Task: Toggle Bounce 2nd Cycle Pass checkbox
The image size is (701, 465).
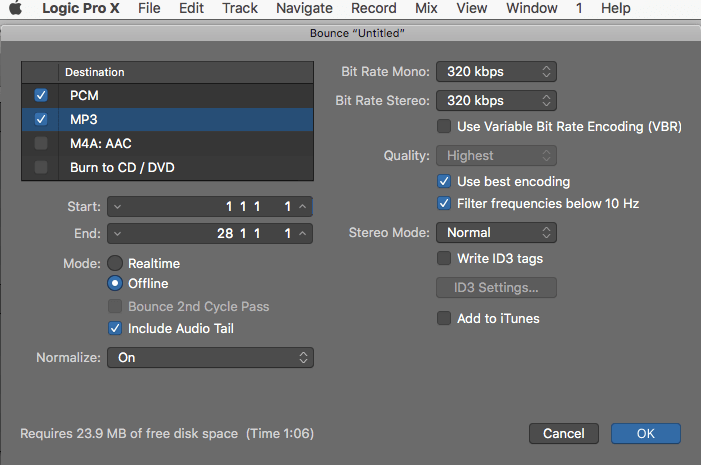Action: point(115,306)
